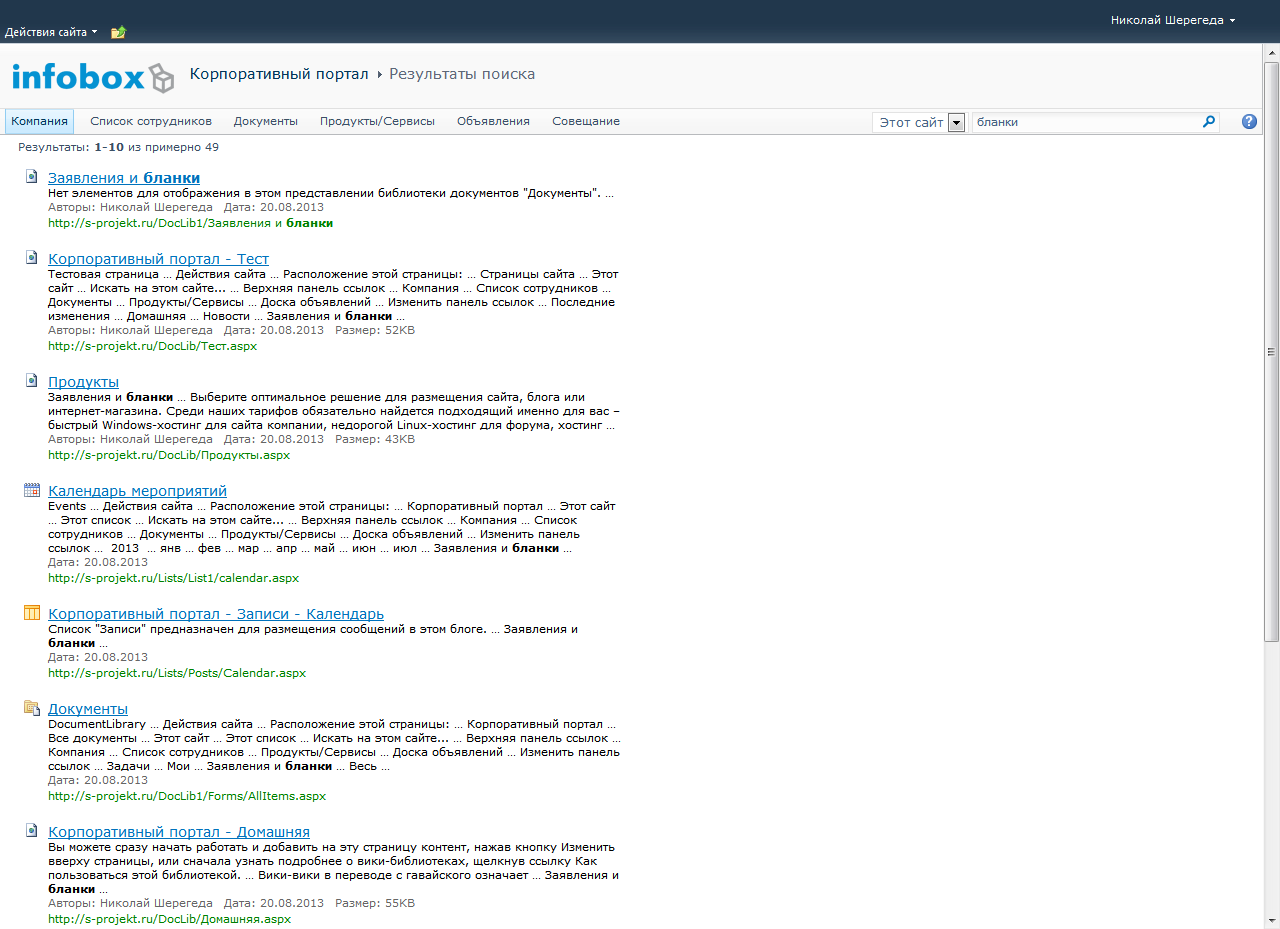Image resolution: width=1280 pixels, height=929 pixels.
Task: Click the Размер: 52KB text
Action: pyautogui.click(x=375, y=330)
